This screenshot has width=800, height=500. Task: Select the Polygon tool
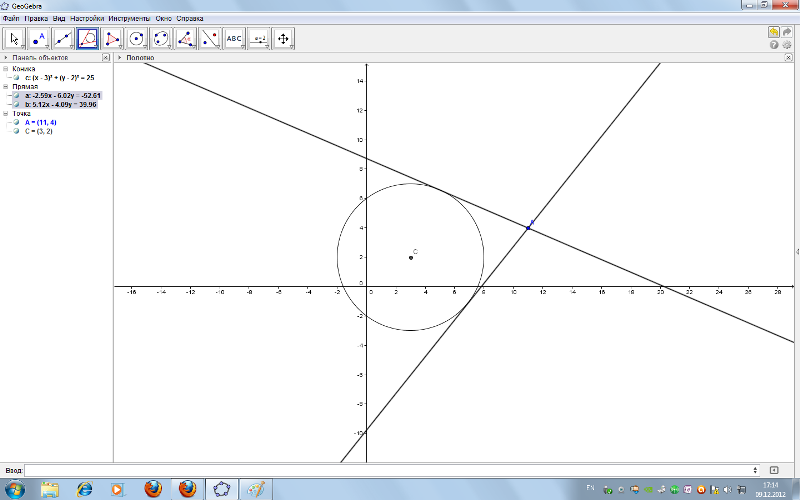pos(112,39)
